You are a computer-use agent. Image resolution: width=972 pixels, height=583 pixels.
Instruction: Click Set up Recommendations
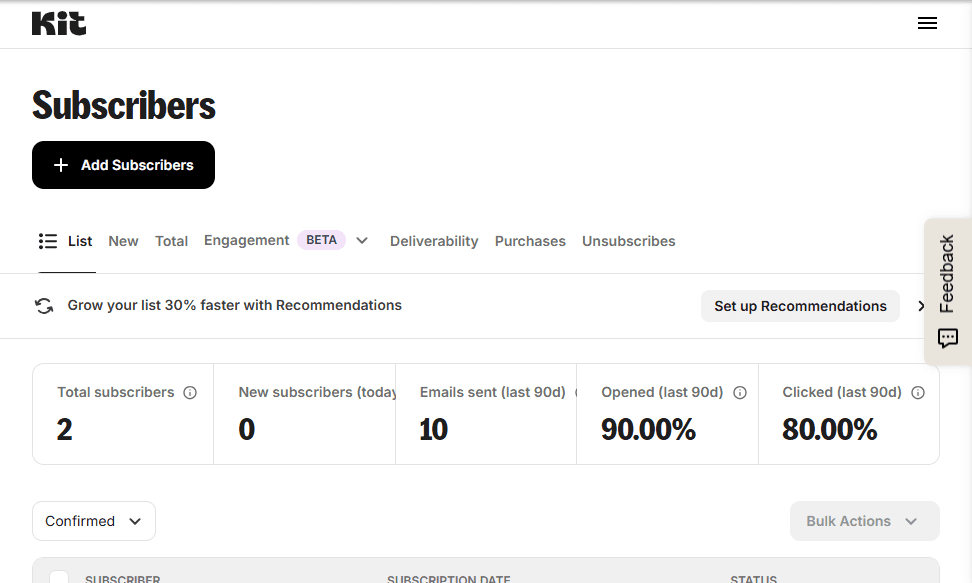click(x=800, y=306)
